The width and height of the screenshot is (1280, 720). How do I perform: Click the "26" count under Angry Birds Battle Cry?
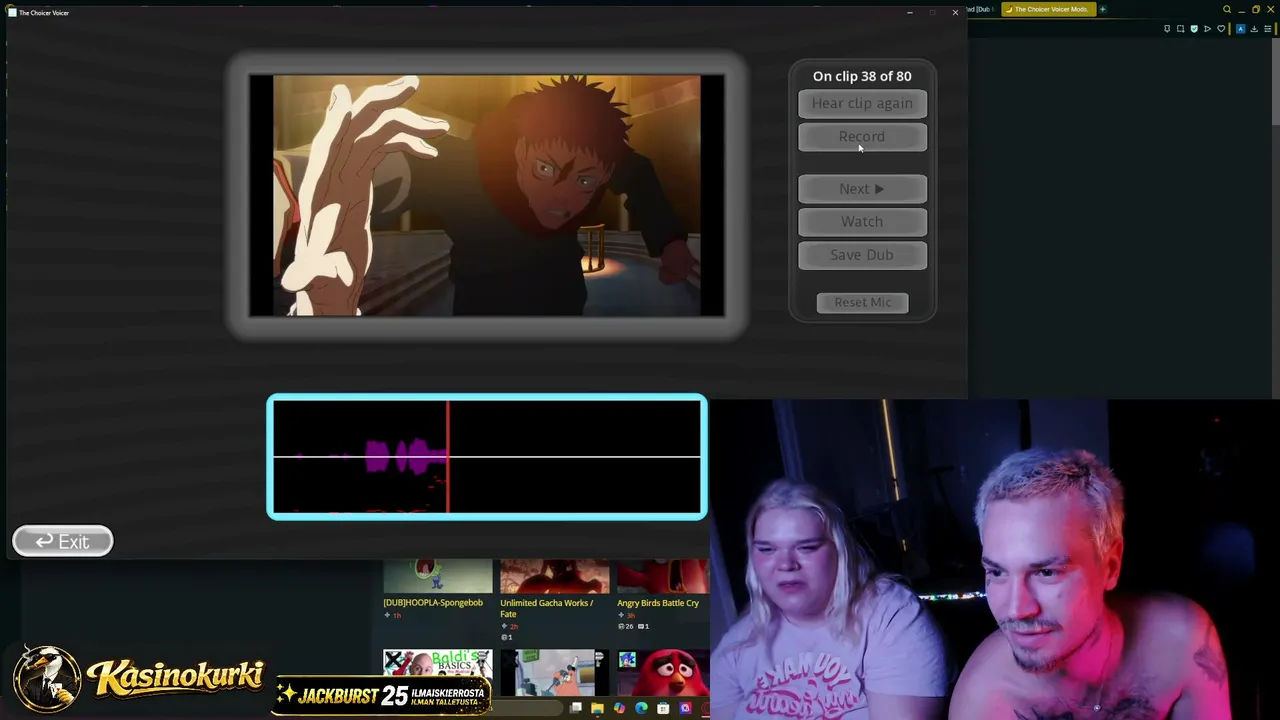[627, 627]
